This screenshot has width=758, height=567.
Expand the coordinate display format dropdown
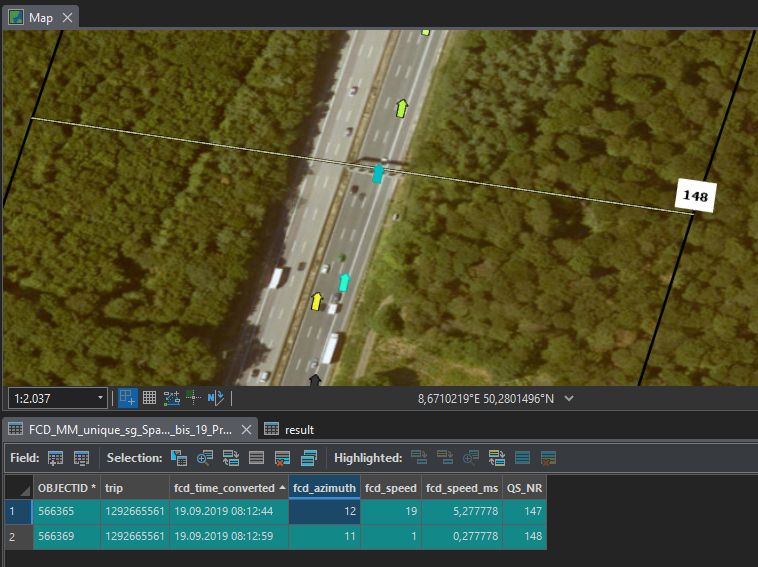click(569, 398)
